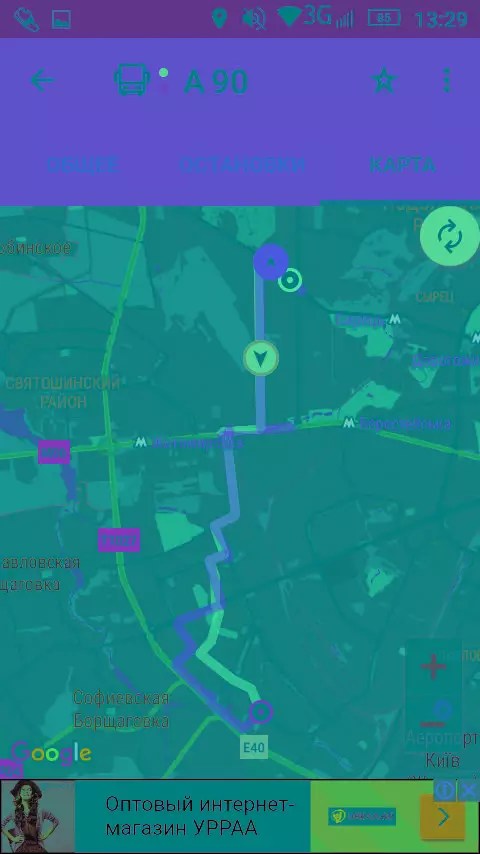Tap the ringed stop marker near route start

point(290,281)
